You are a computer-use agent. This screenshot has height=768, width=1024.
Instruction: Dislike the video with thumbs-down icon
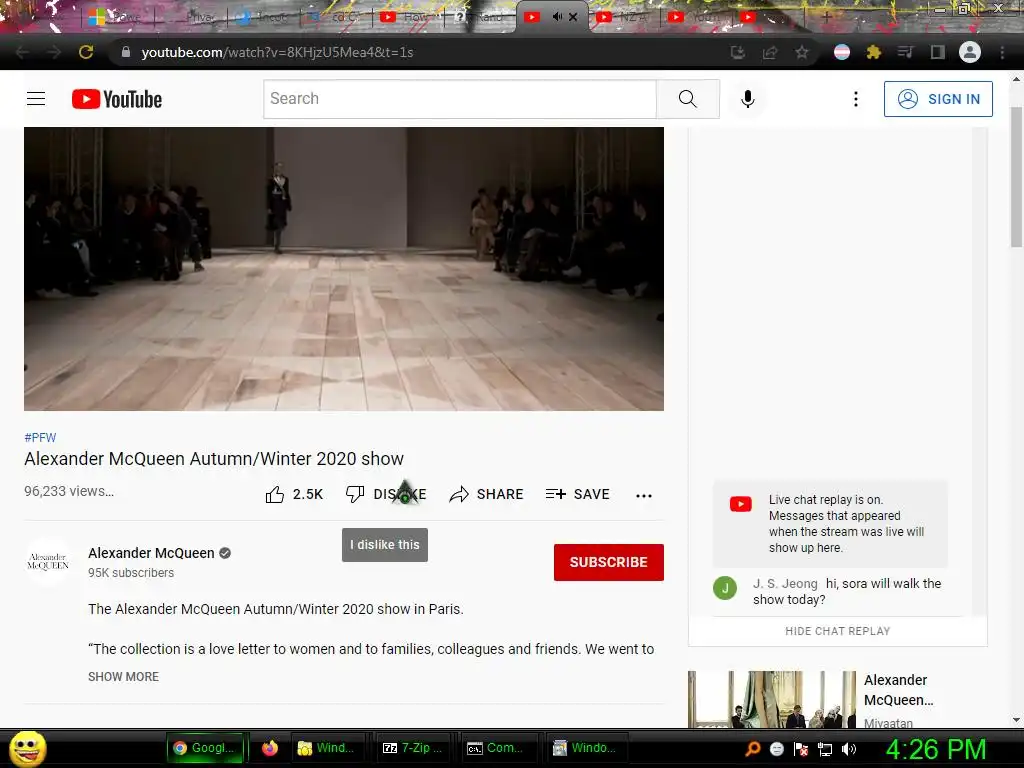point(355,494)
